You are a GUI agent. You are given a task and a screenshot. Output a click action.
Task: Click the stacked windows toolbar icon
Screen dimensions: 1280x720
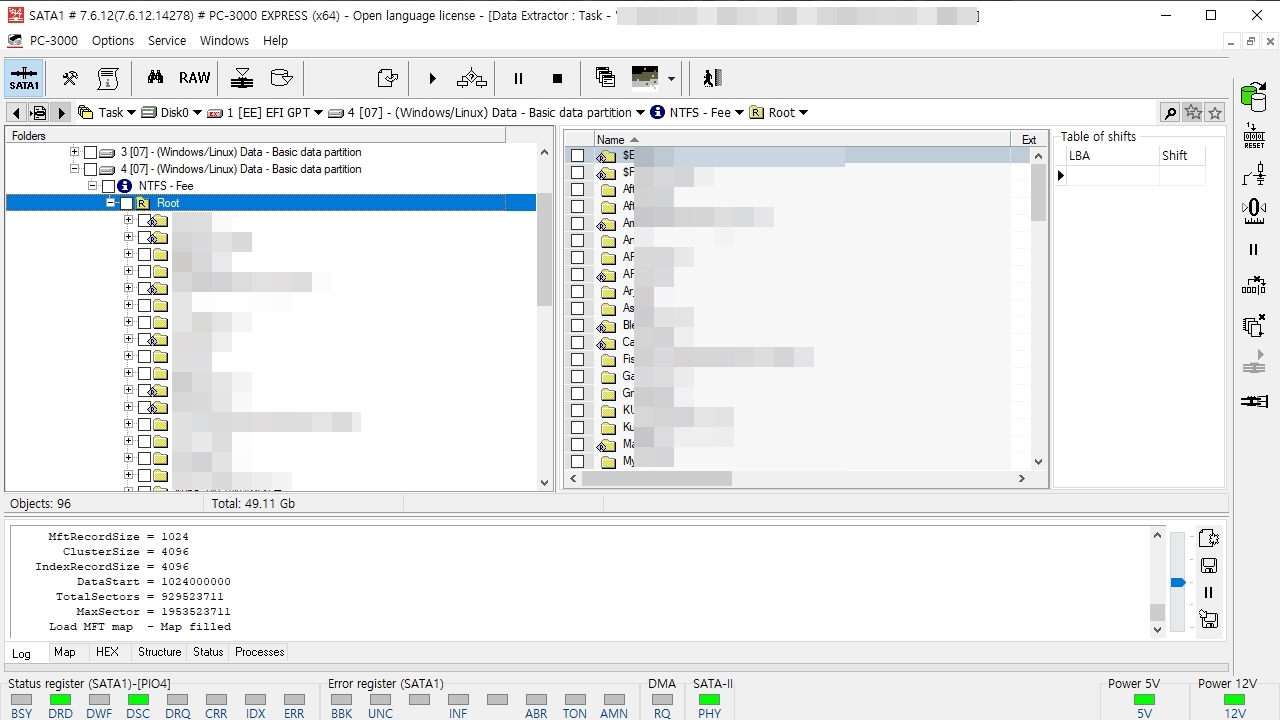pyautogui.click(x=605, y=78)
